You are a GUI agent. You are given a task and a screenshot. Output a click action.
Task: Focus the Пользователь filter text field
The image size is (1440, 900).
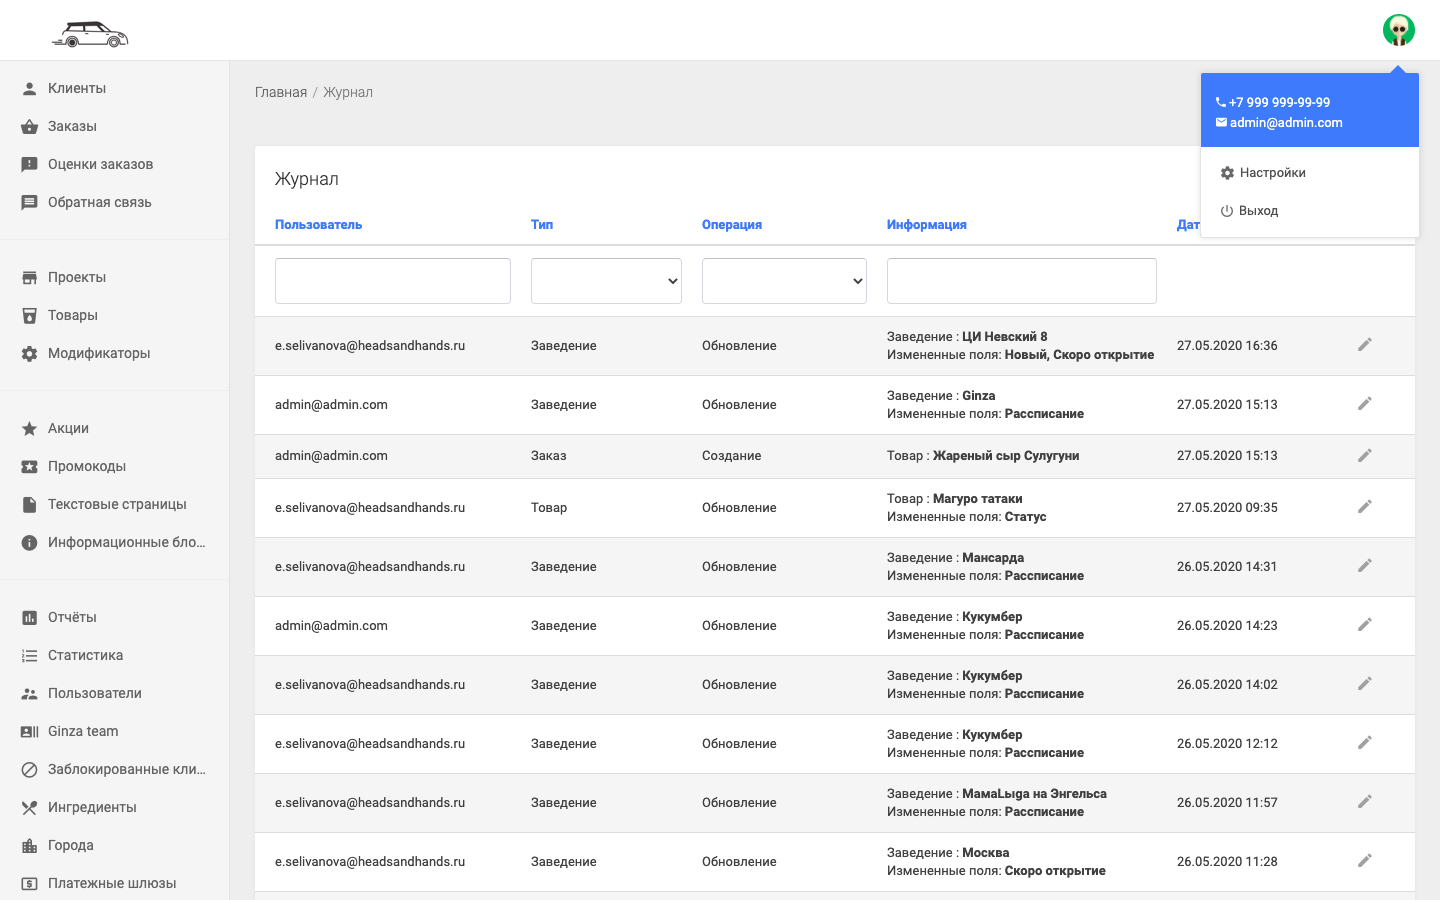pos(392,281)
